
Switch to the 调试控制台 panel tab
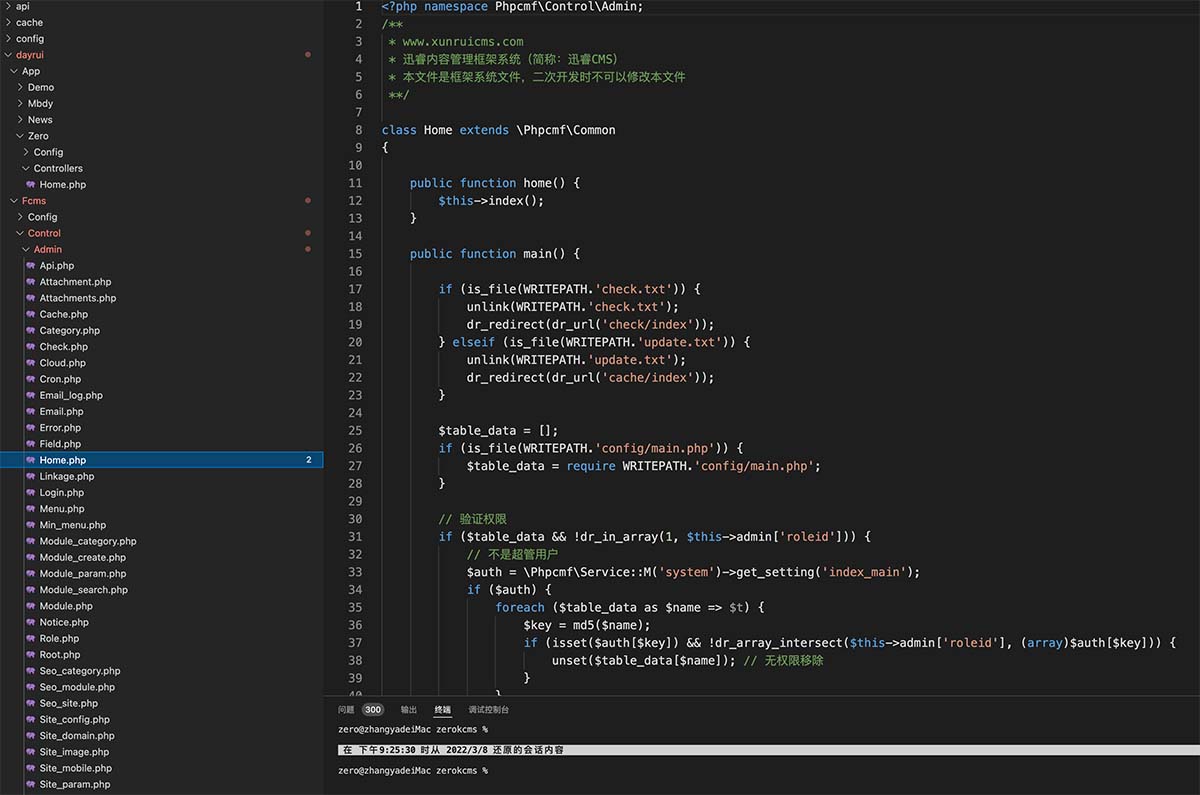tap(489, 710)
